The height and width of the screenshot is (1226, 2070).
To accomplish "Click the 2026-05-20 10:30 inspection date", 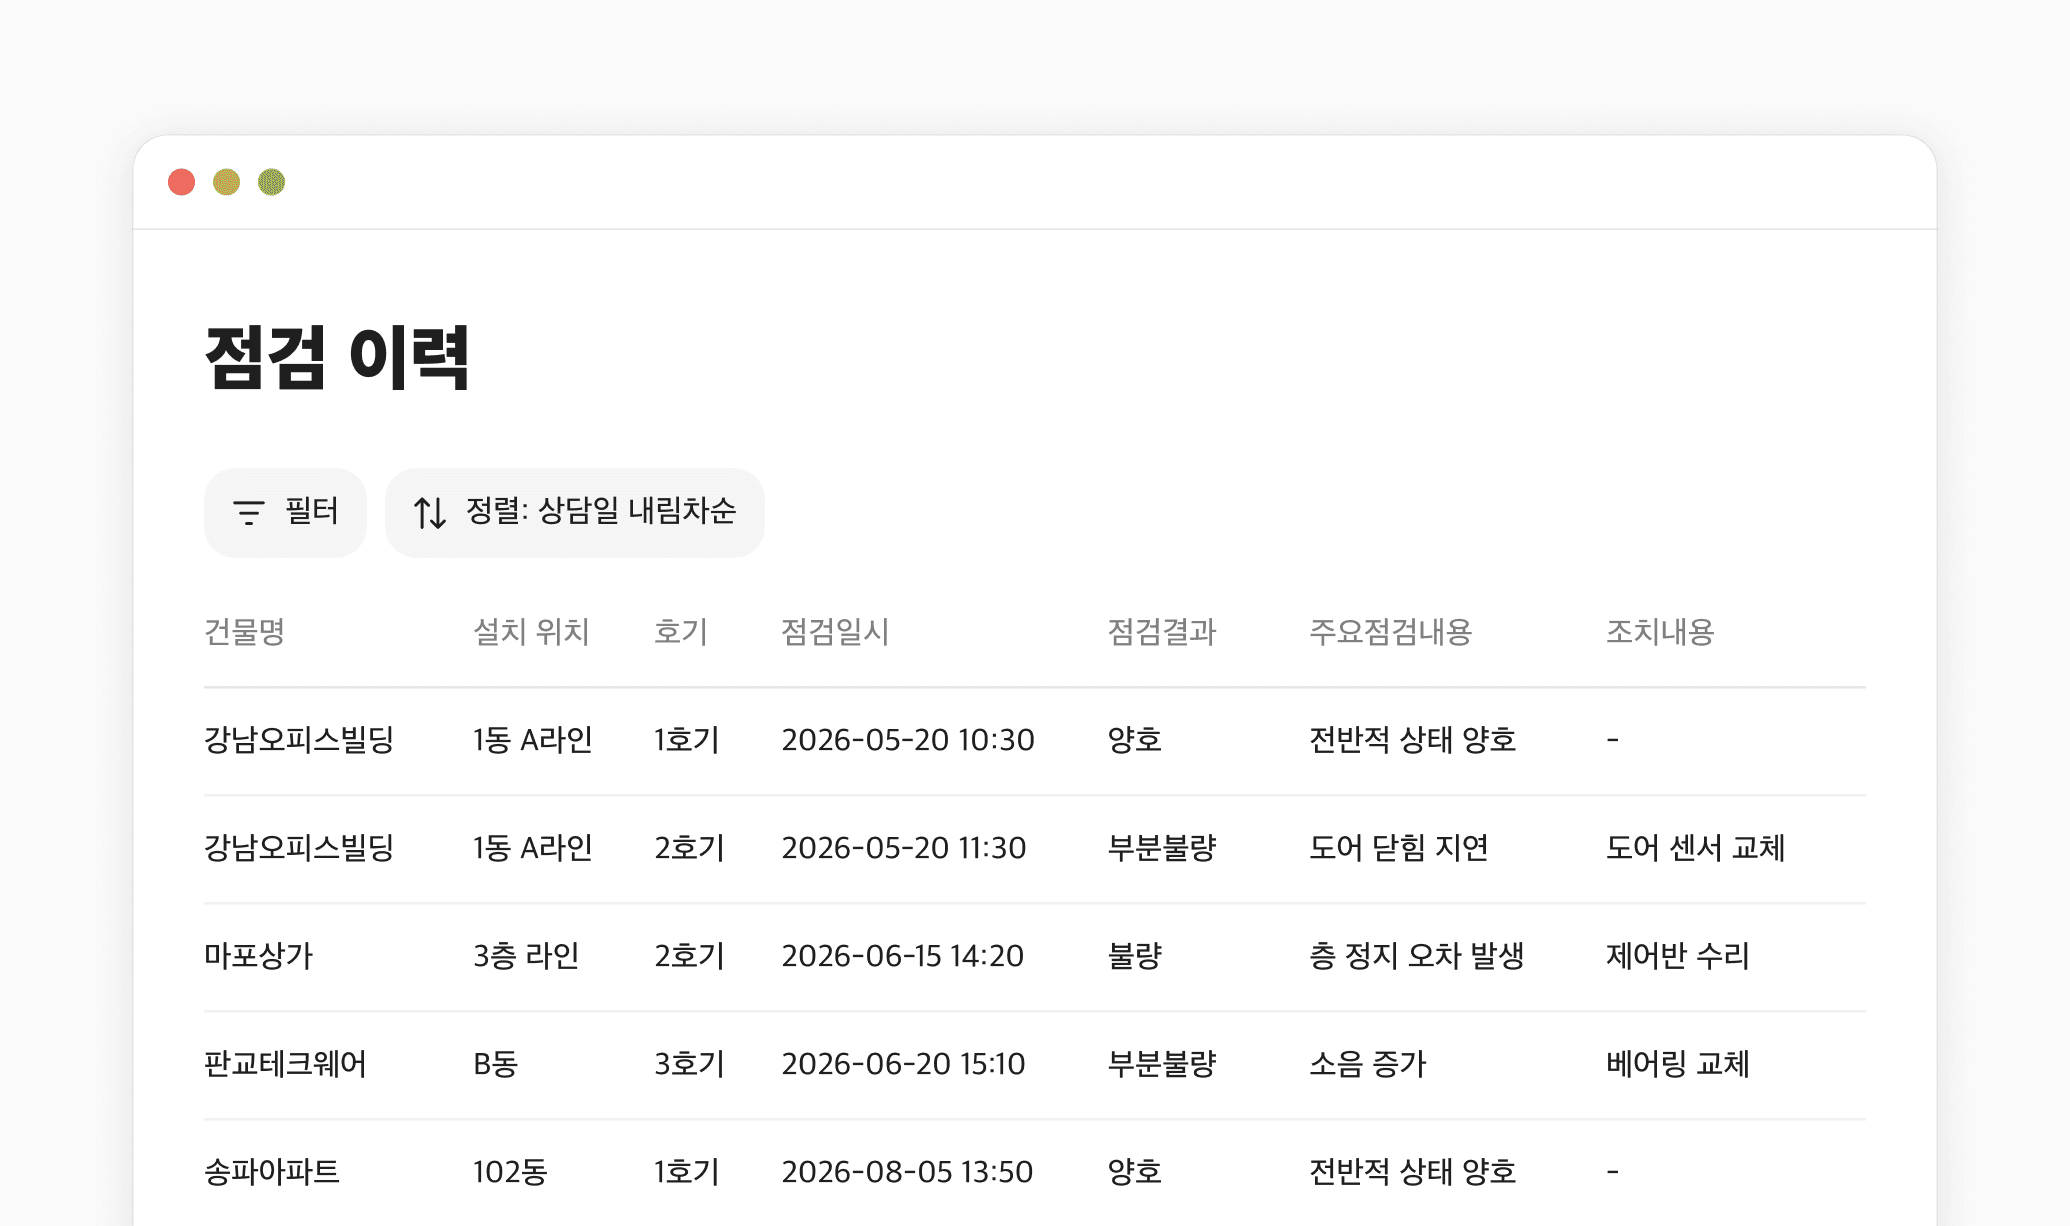I will pyautogui.click(x=907, y=740).
